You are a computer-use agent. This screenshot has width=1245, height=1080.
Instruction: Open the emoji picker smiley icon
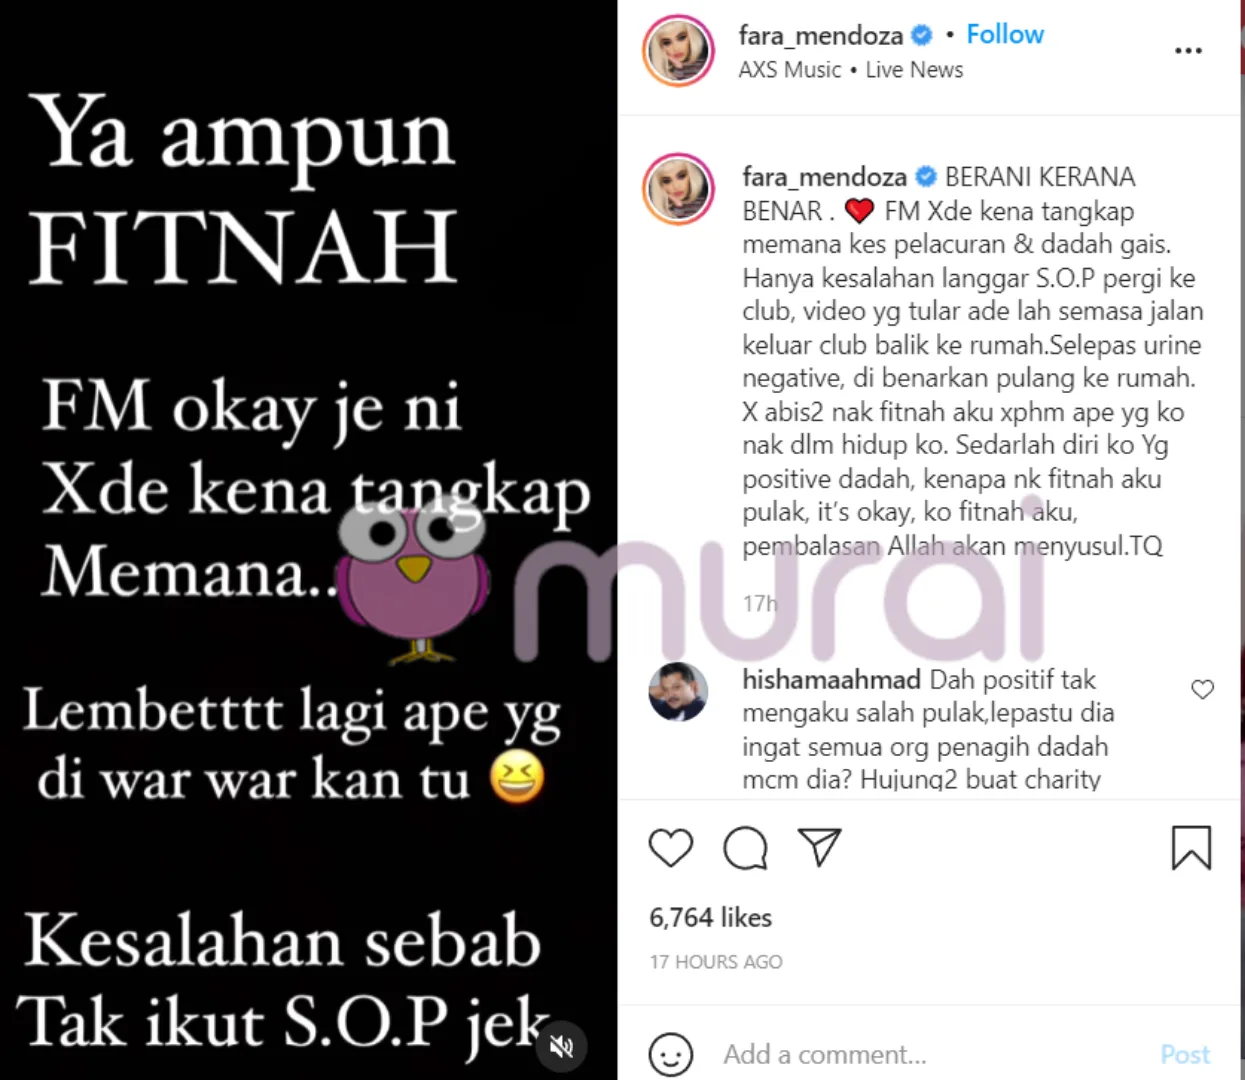670,1055
